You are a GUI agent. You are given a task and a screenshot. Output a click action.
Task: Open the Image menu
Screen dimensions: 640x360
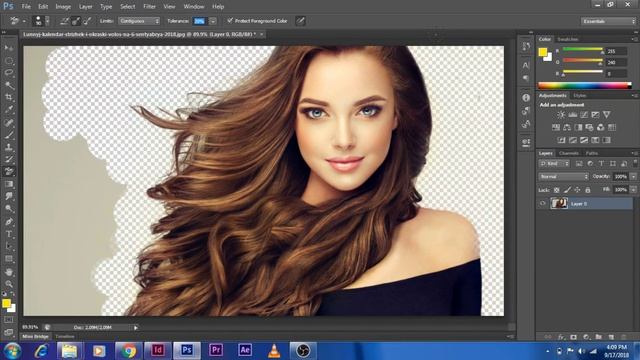[63, 7]
